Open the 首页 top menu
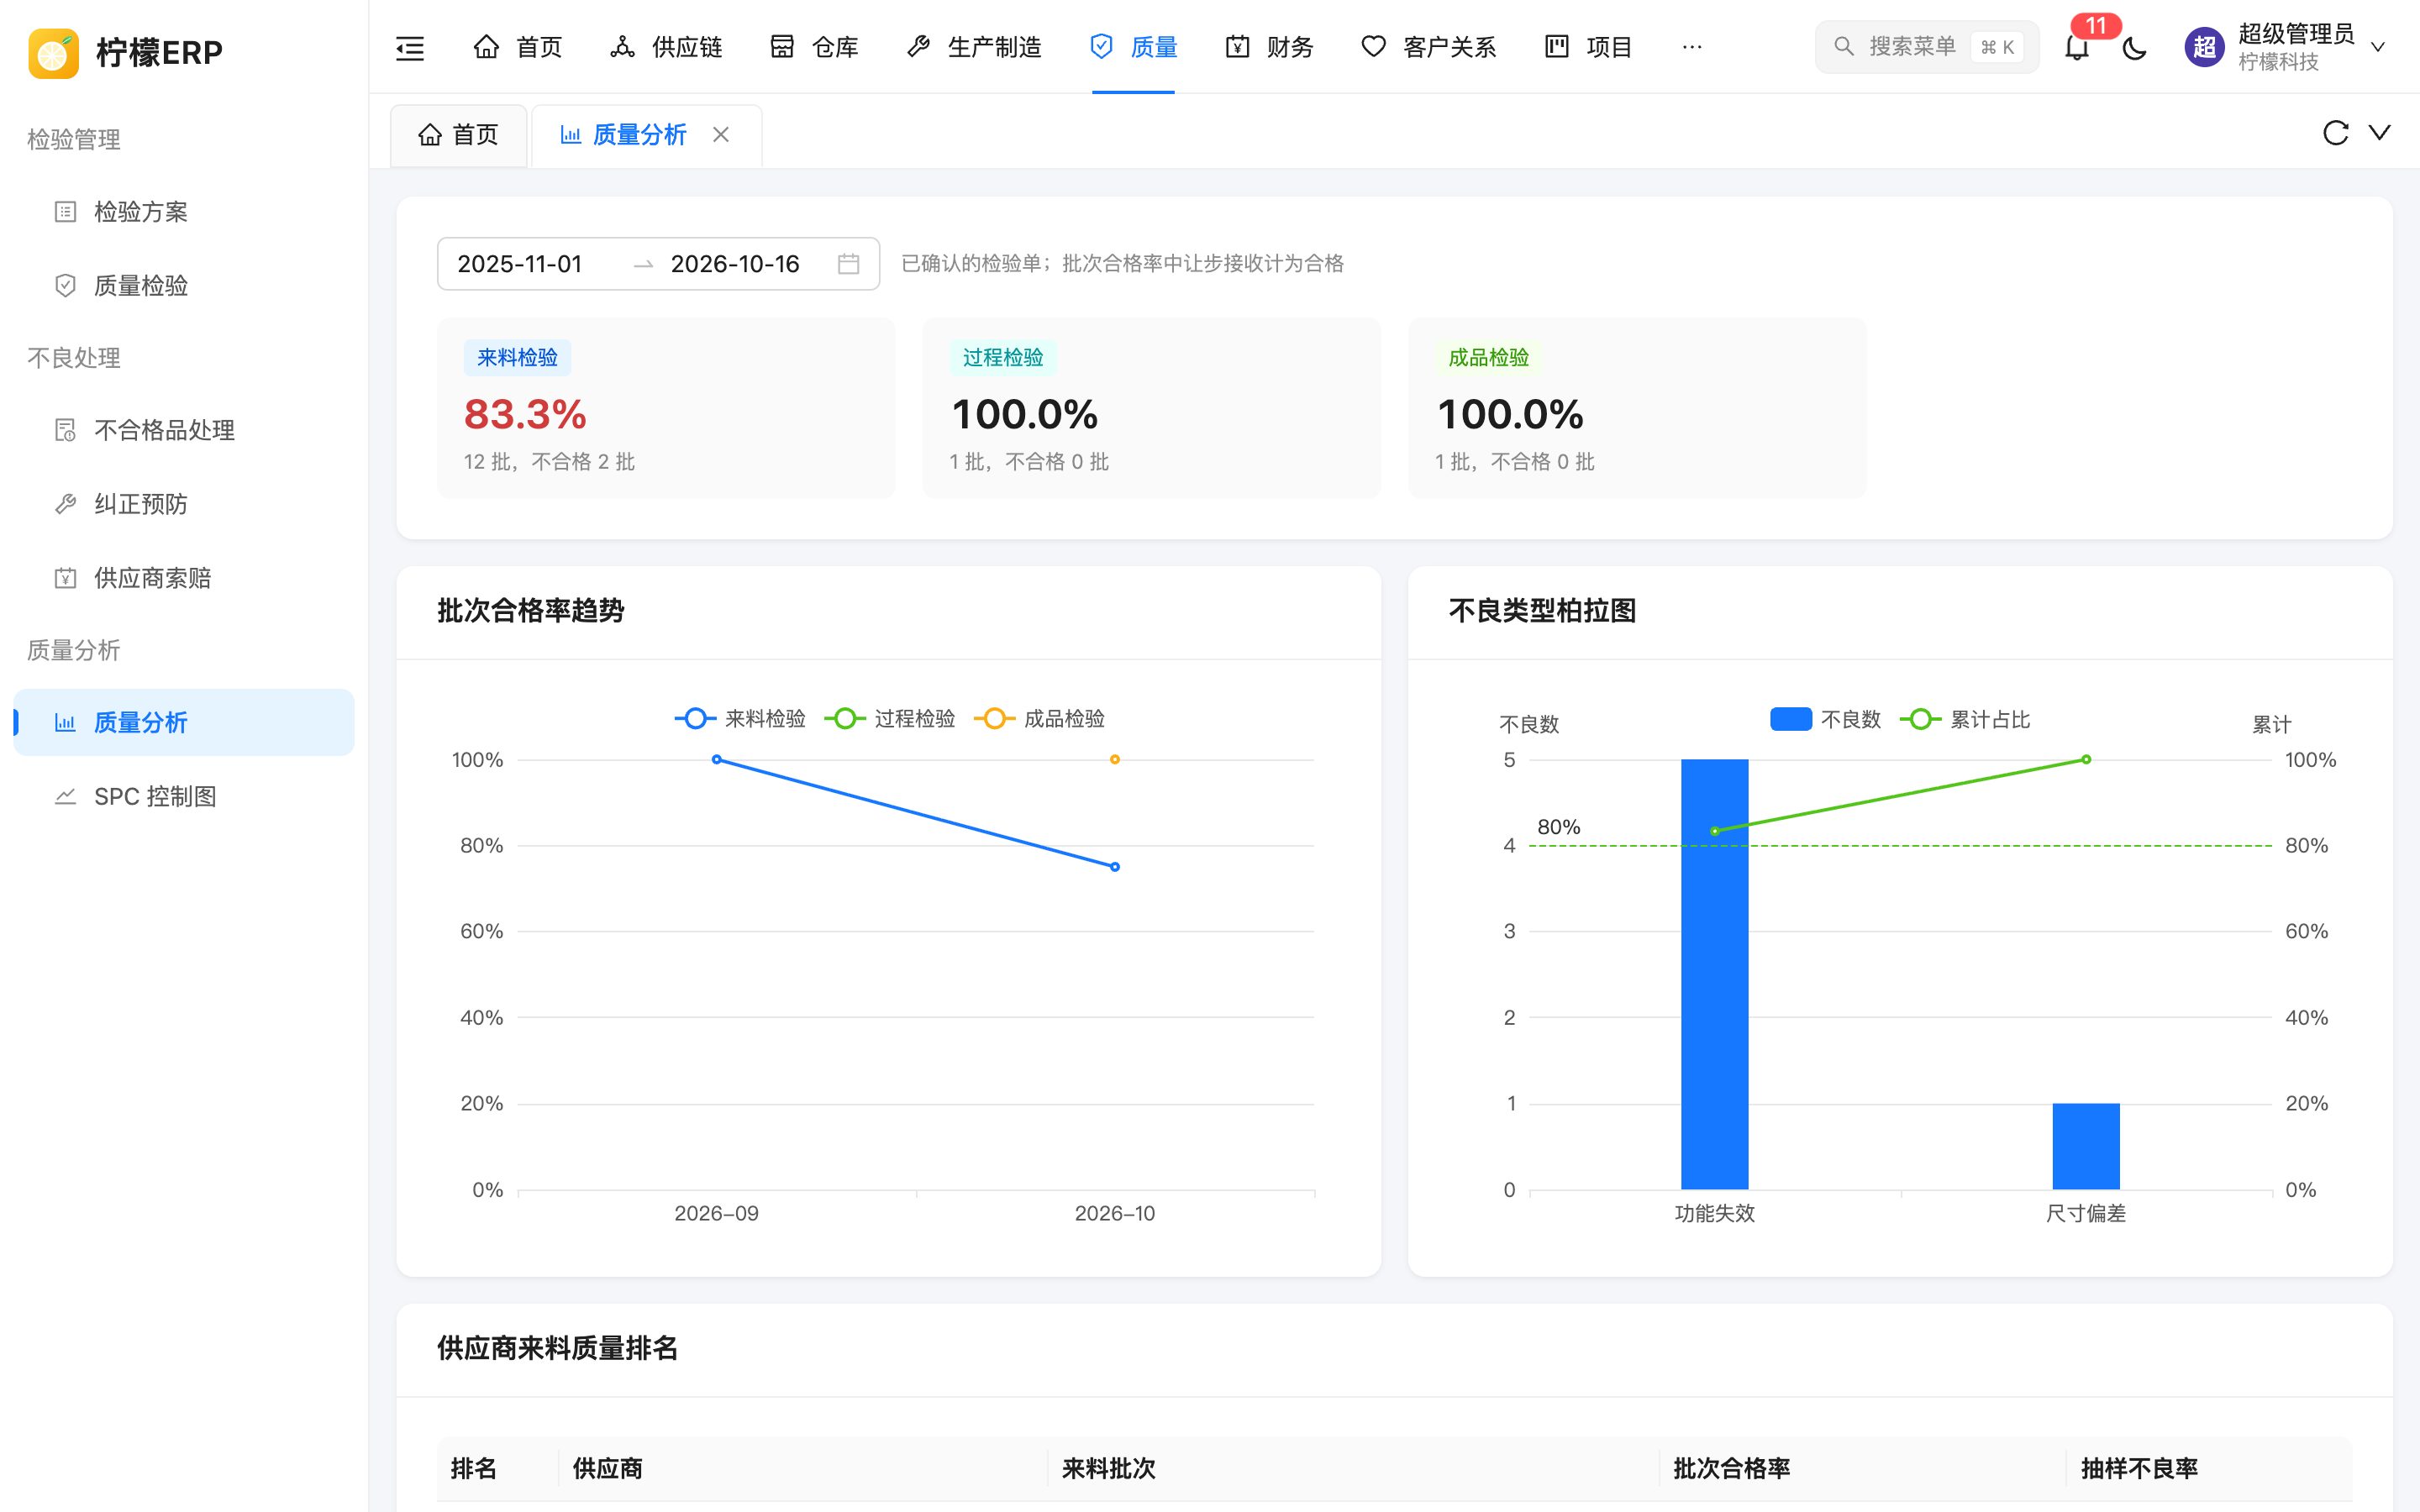Image resolution: width=2420 pixels, height=1512 pixels. [517, 47]
